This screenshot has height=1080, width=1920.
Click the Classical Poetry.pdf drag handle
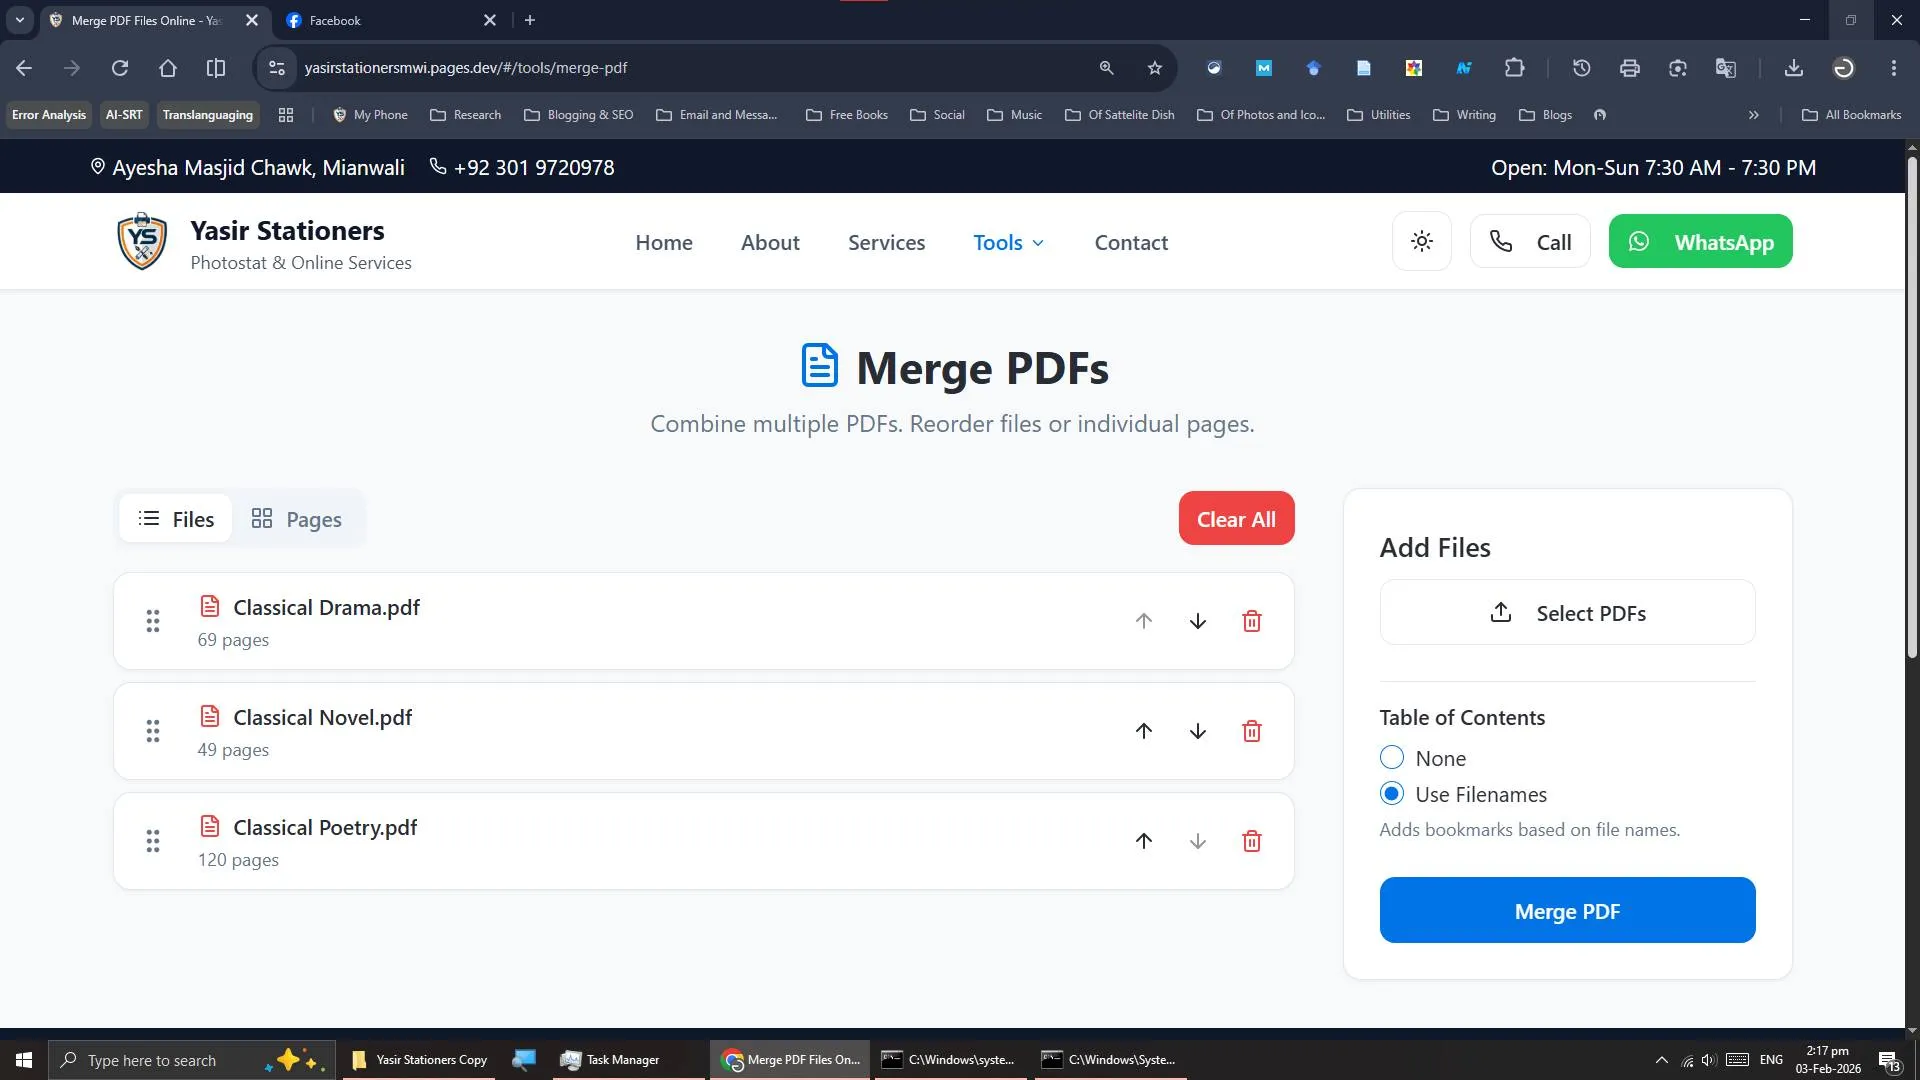point(153,841)
